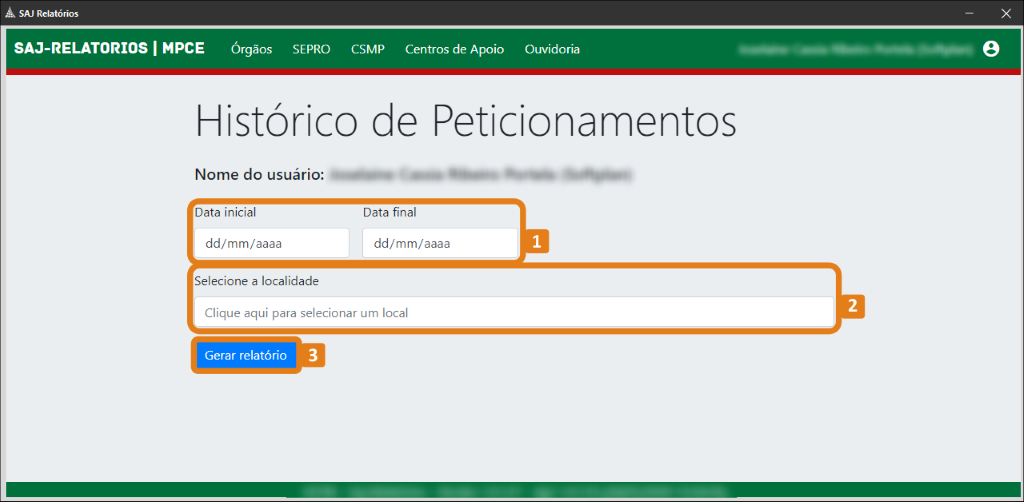Open the Selecione a localidade selector
Viewport: 1024px width, 502px height.
click(514, 312)
